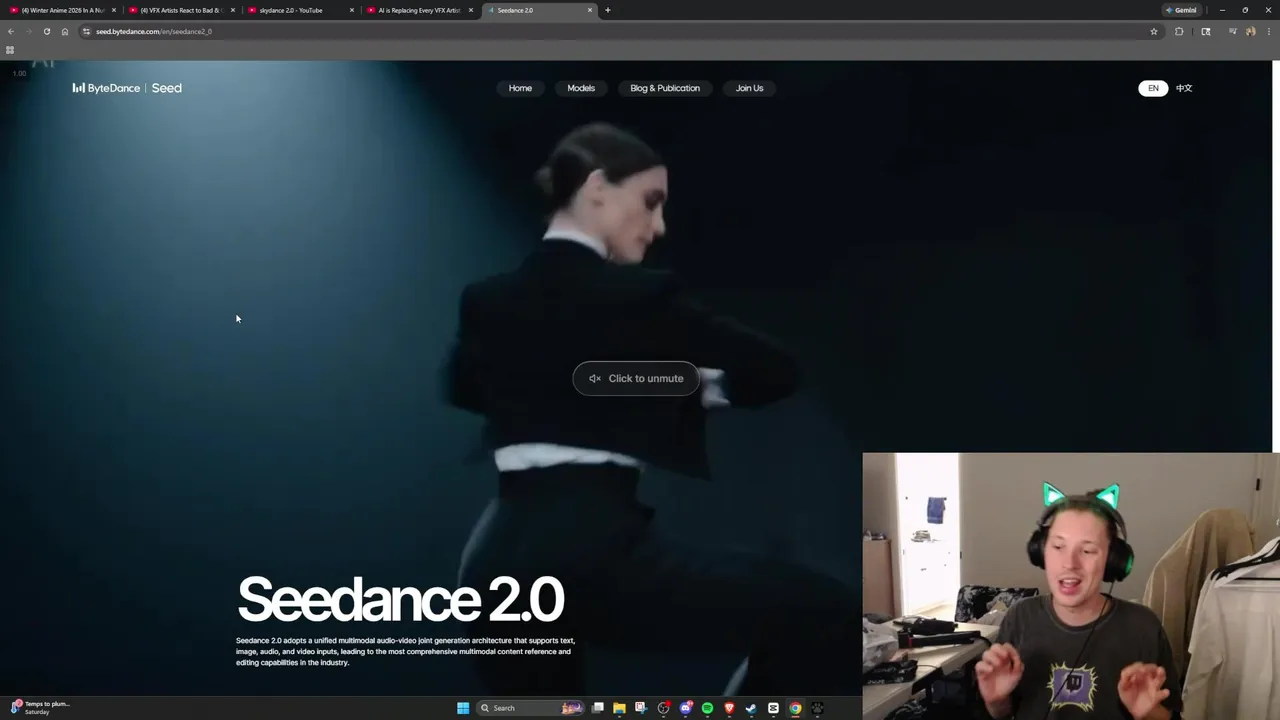The width and height of the screenshot is (1280, 720).
Task: Open Discord from taskbar
Action: click(686, 708)
